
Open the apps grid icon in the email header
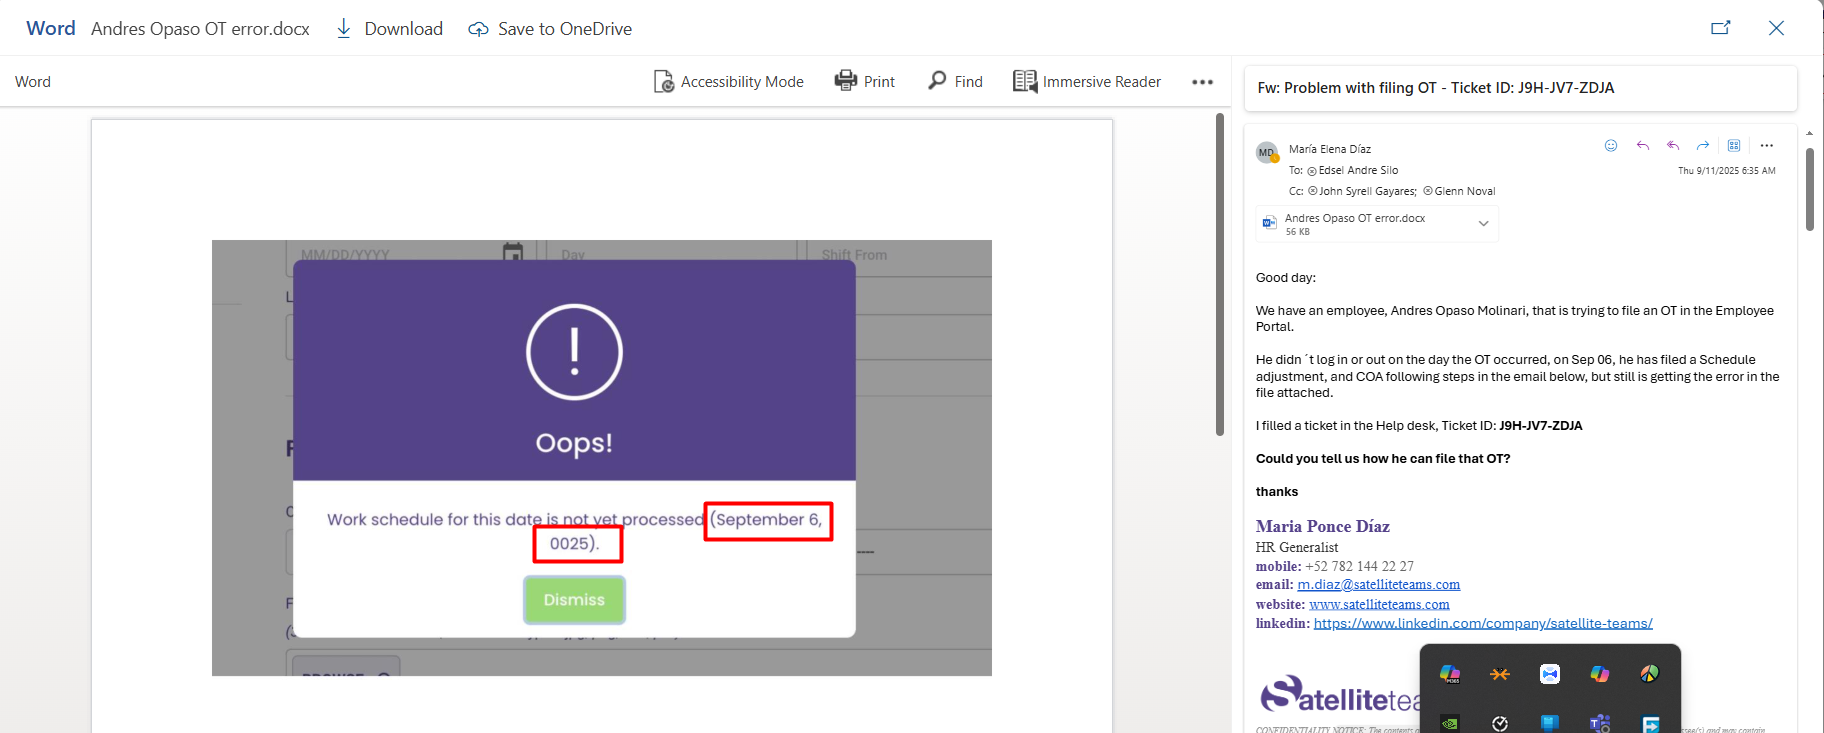pos(1734,146)
